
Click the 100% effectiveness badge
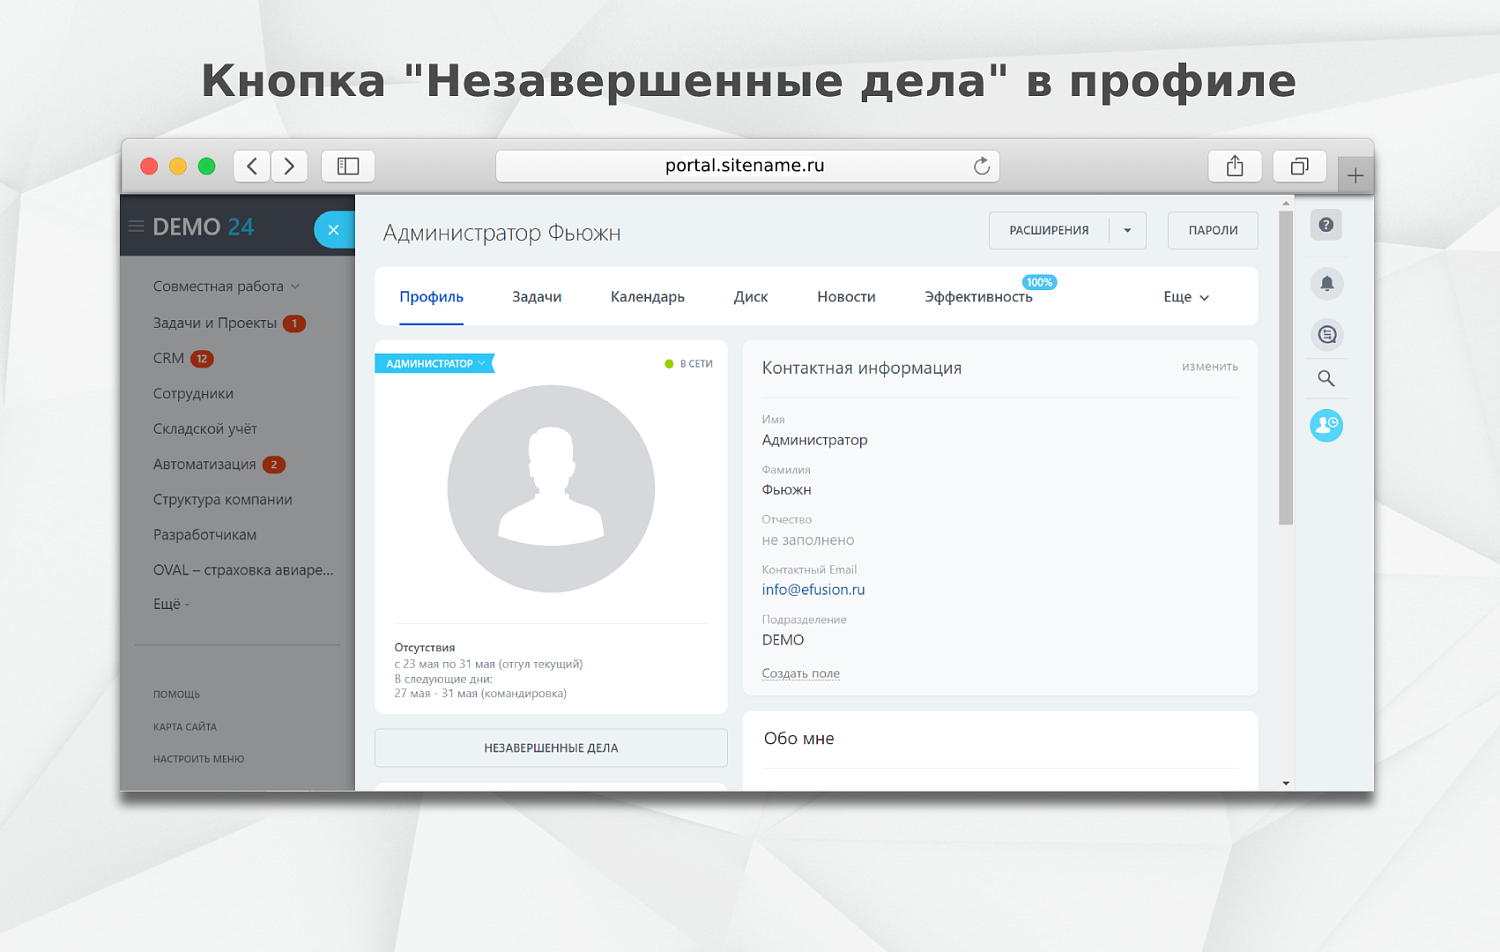[x=1039, y=281]
